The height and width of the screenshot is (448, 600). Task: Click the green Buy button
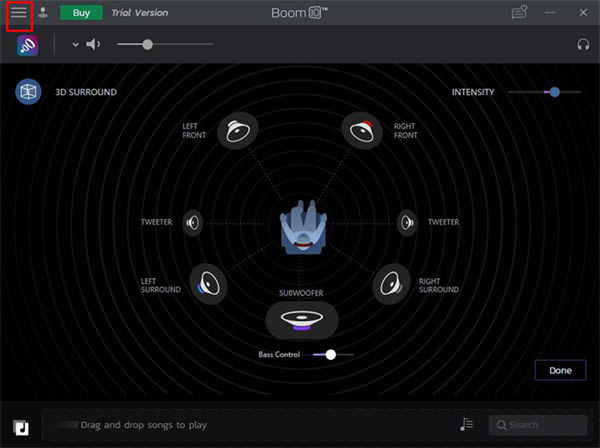click(81, 13)
